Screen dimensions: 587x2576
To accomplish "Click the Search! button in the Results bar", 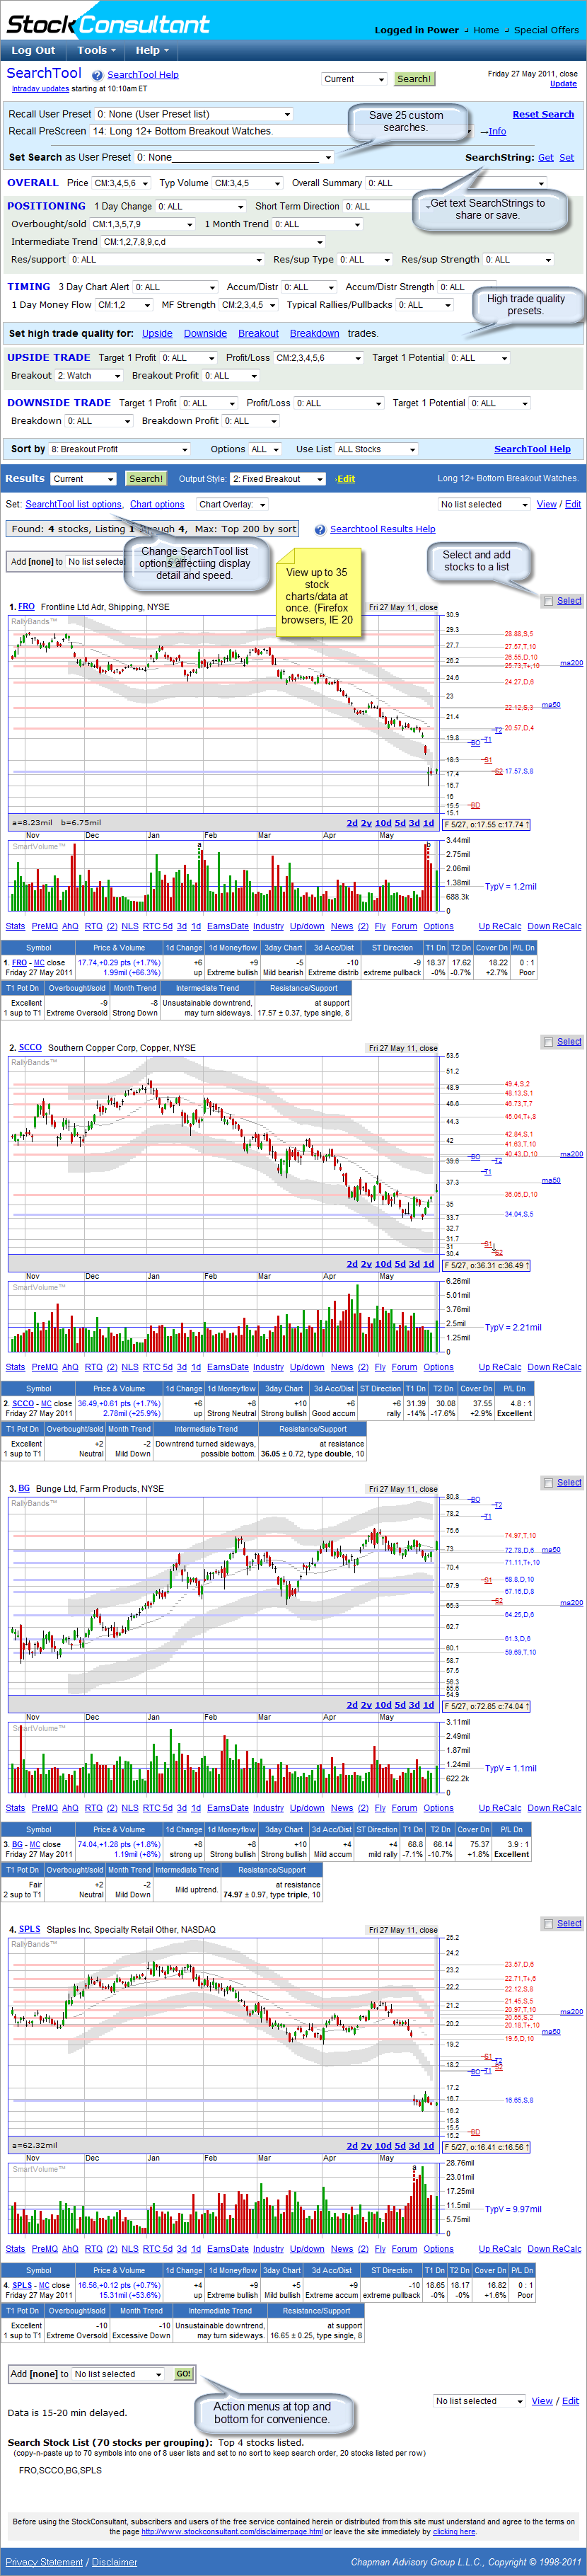I will point(146,479).
